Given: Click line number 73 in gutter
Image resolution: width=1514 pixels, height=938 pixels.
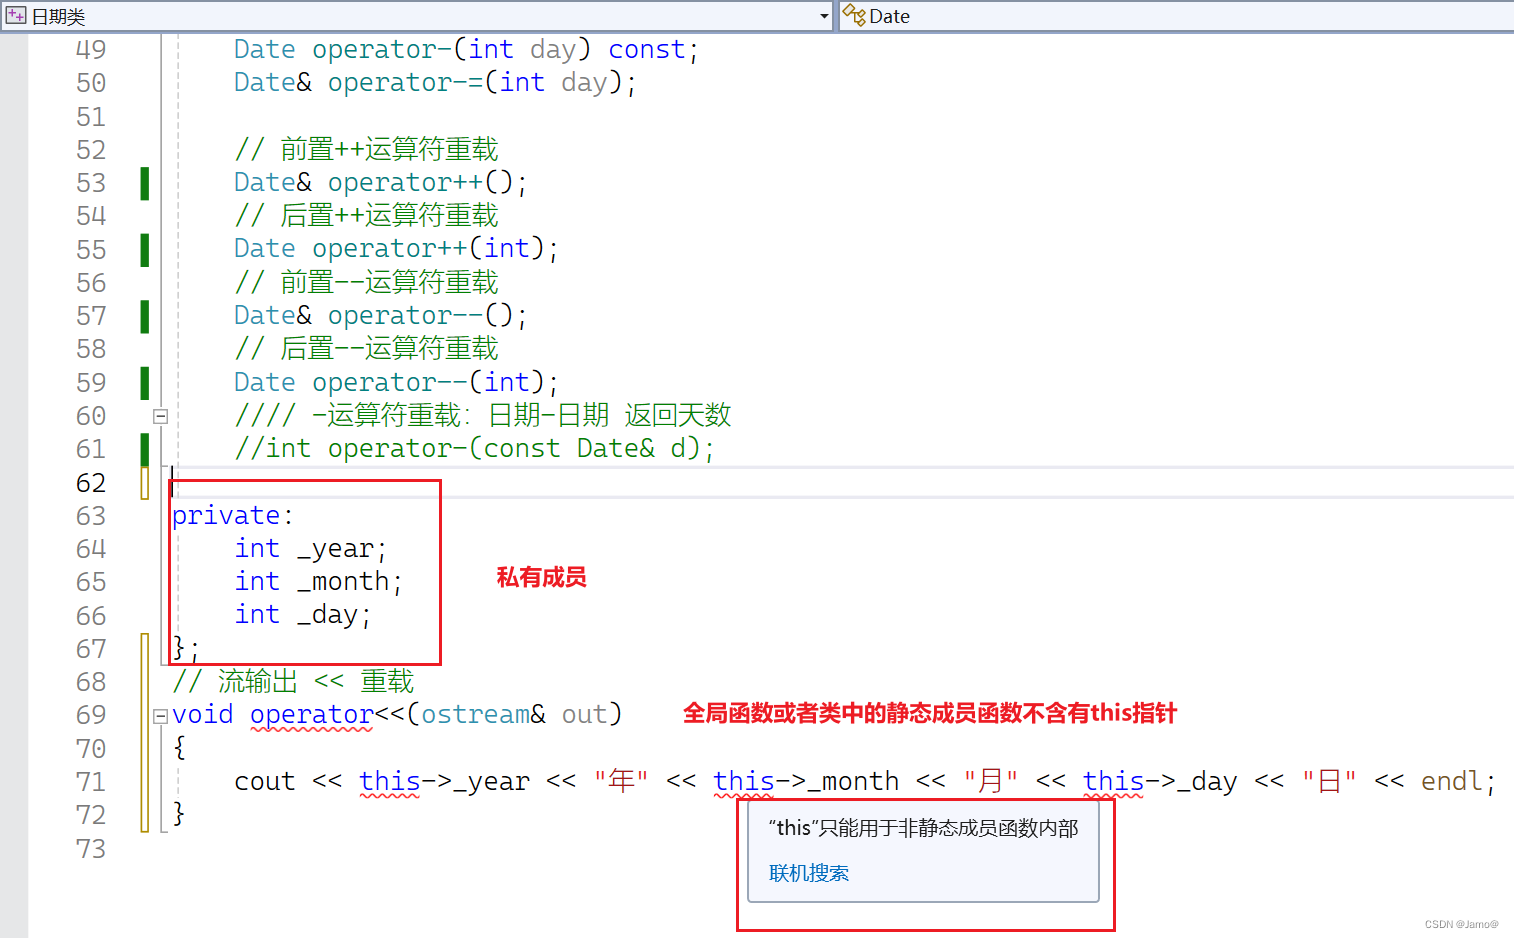Looking at the screenshot, I should (x=91, y=849).
